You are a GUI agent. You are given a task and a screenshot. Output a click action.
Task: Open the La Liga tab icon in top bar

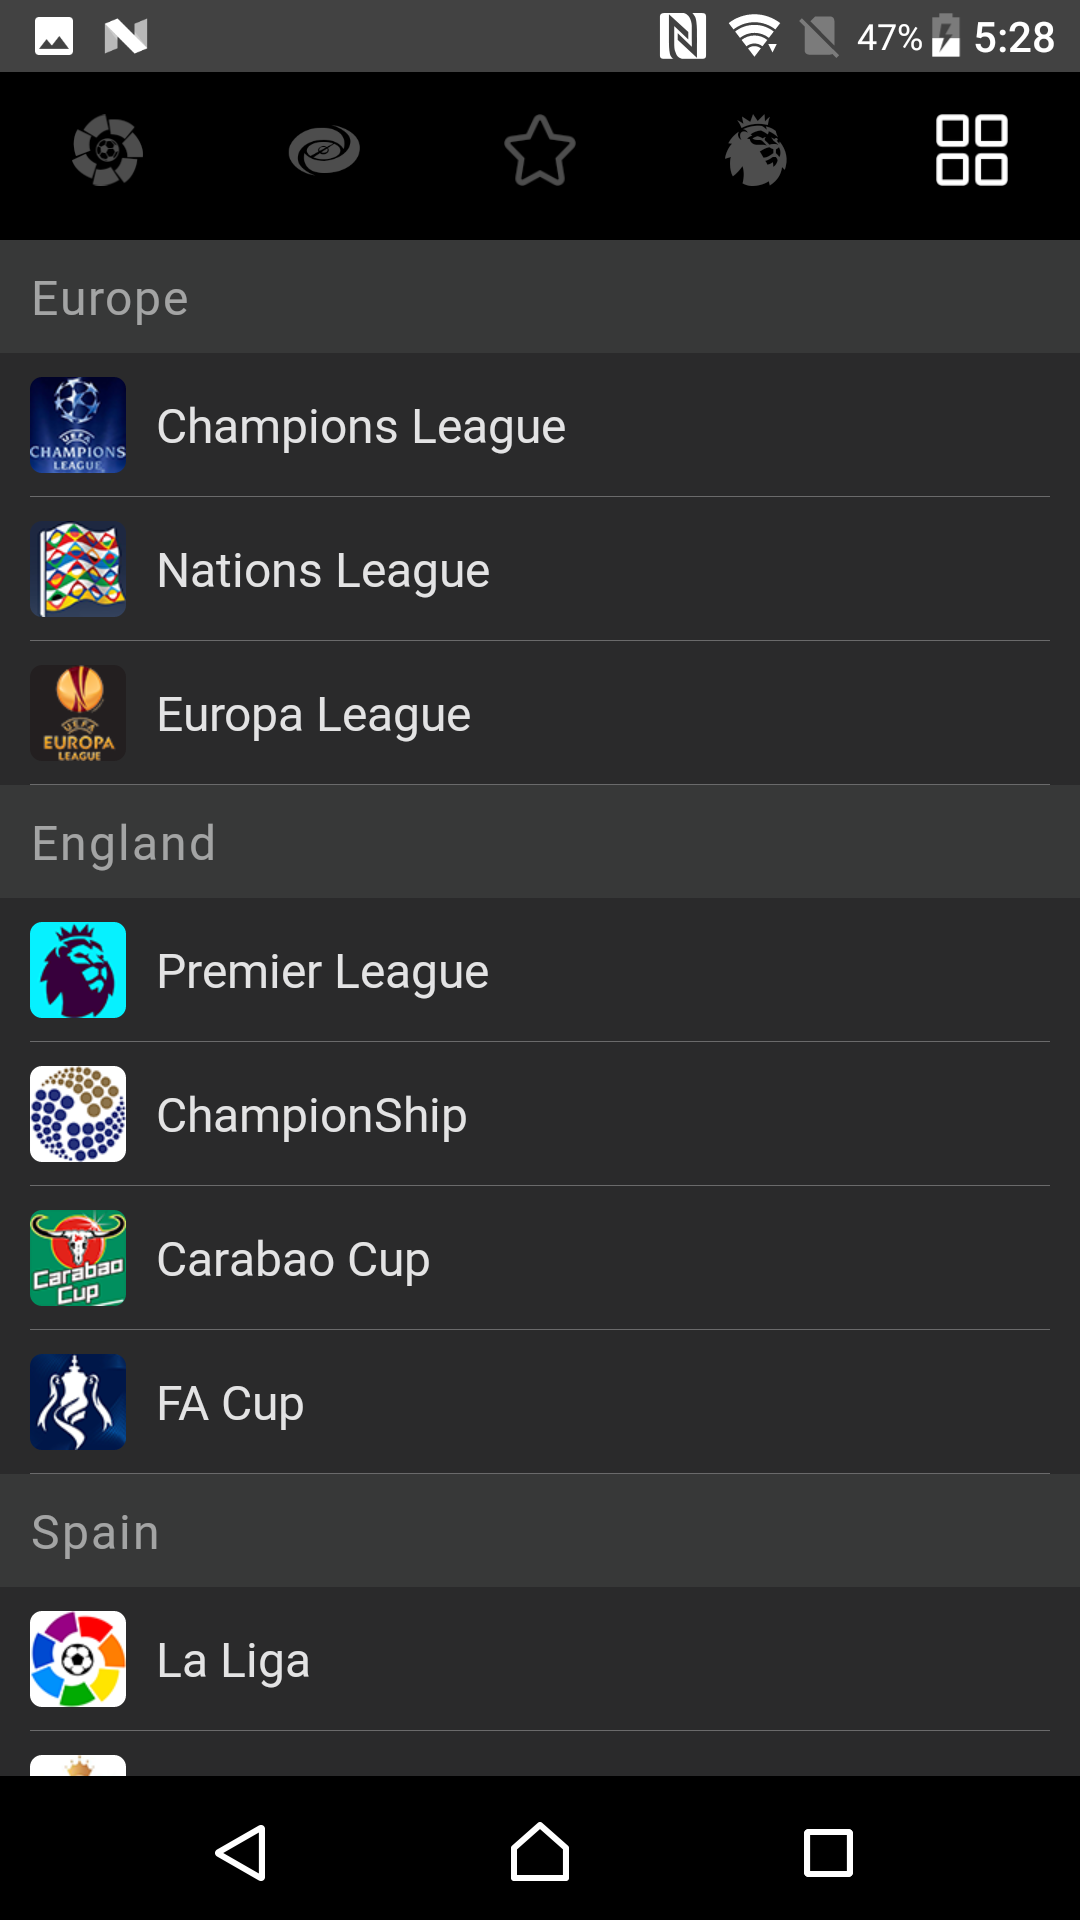[108, 152]
